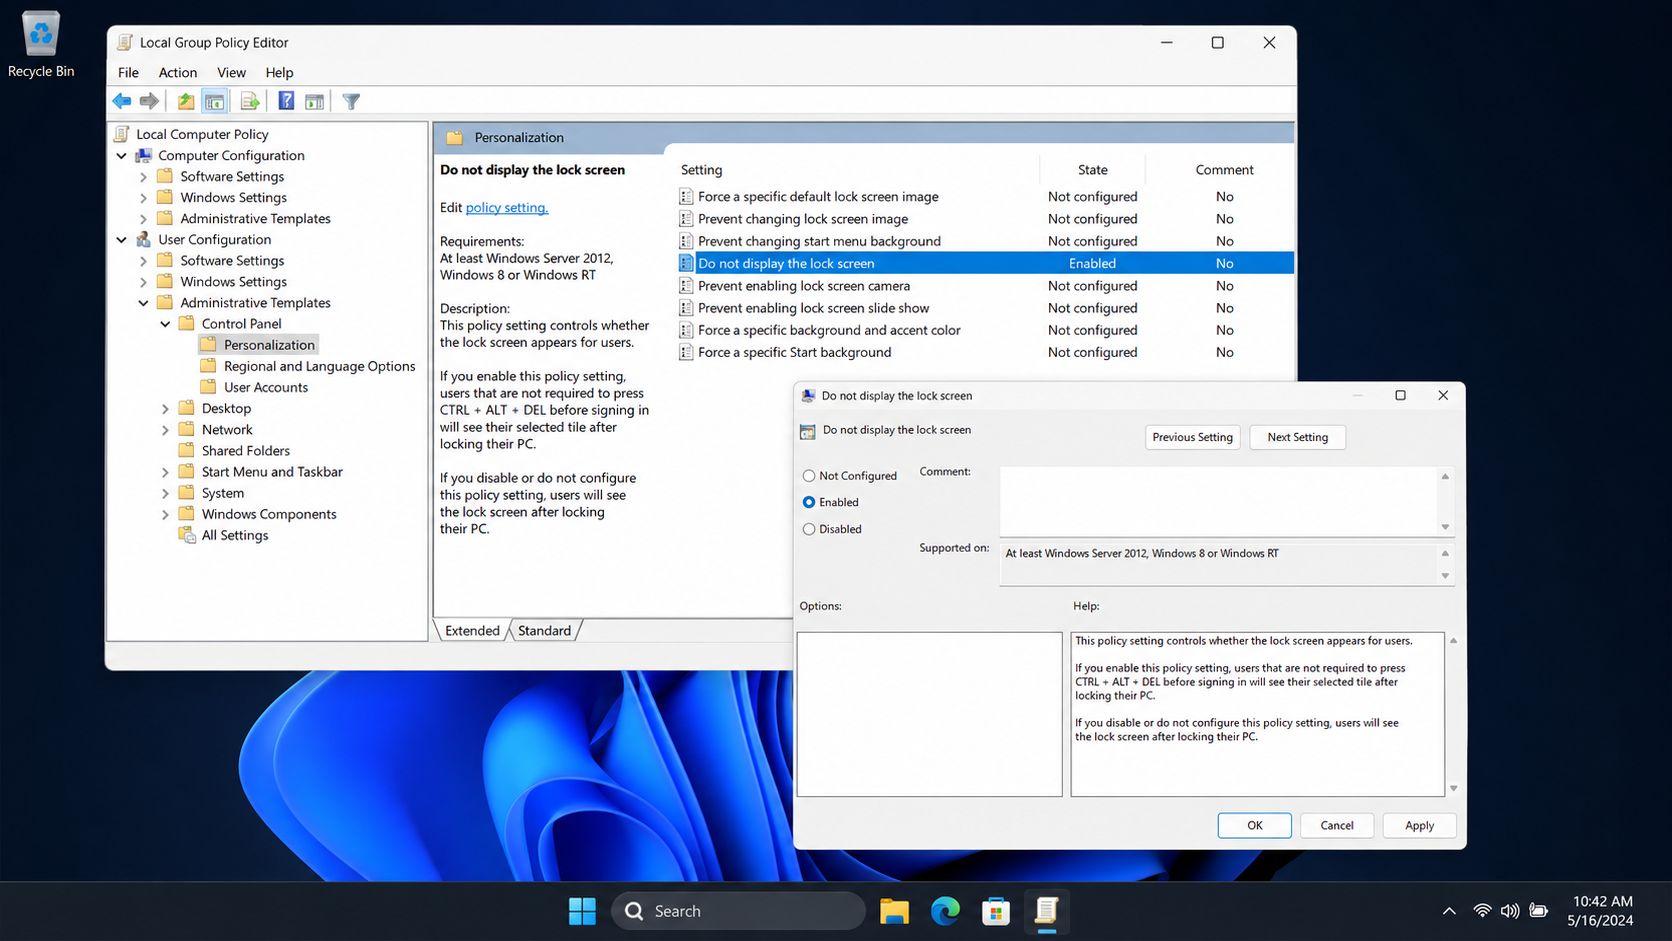
Task: Select the Enabled radio button
Action: (809, 502)
